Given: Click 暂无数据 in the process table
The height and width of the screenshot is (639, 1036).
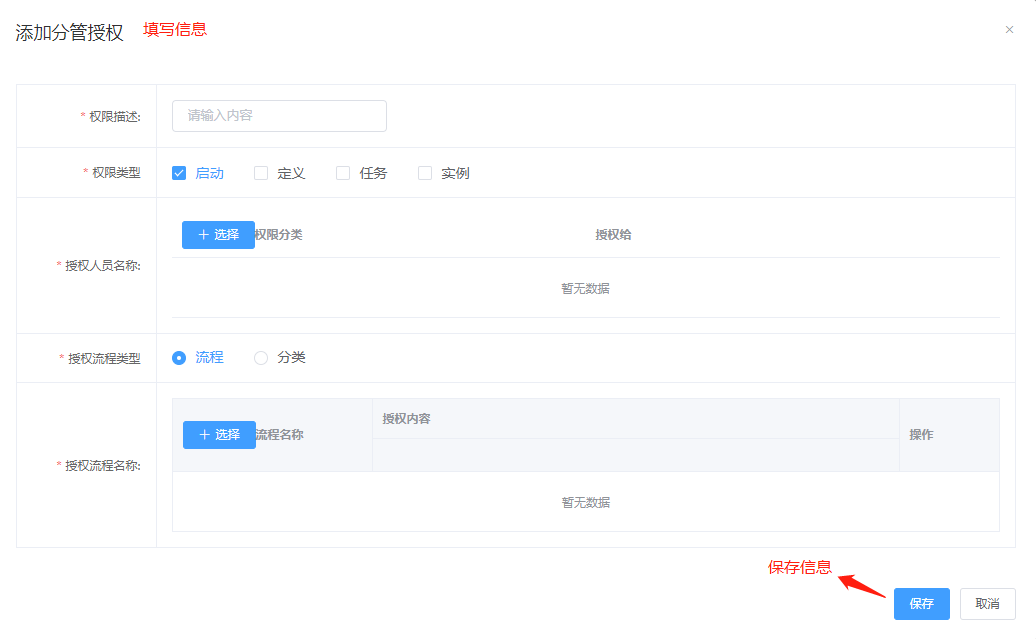Looking at the screenshot, I should click(585, 503).
